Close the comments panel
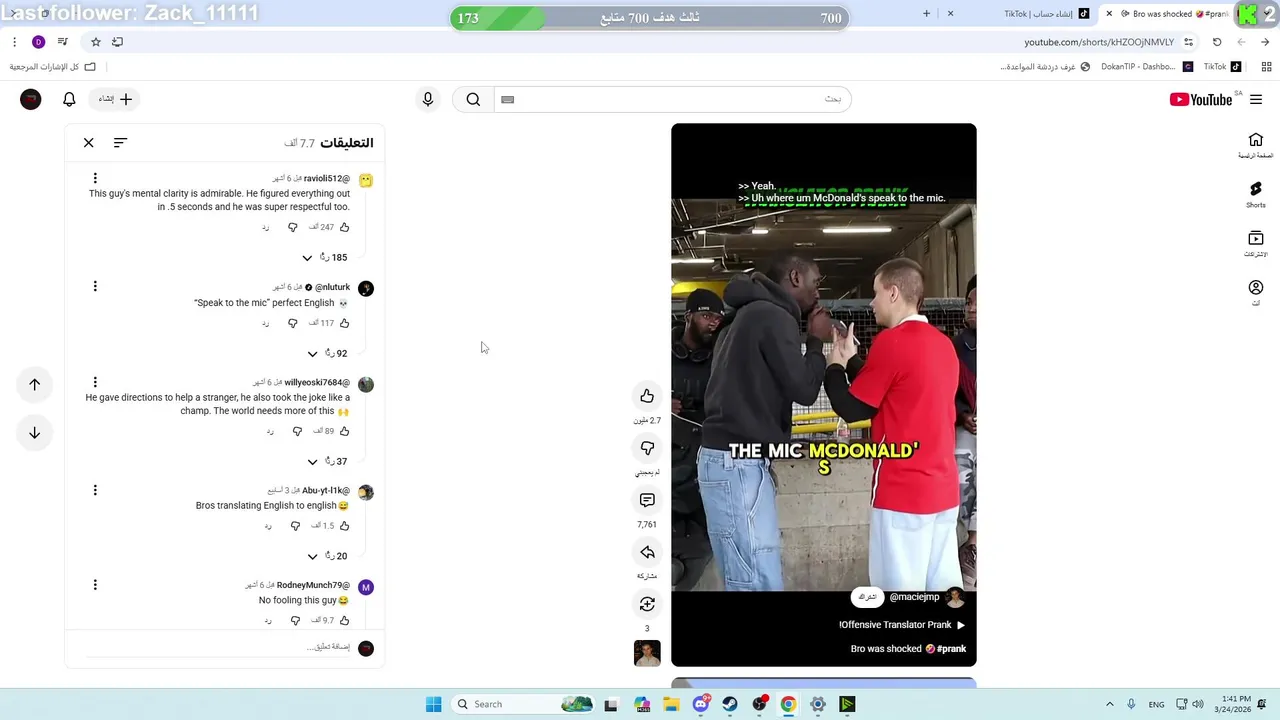This screenshot has width=1280, height=720. point(89,143)
